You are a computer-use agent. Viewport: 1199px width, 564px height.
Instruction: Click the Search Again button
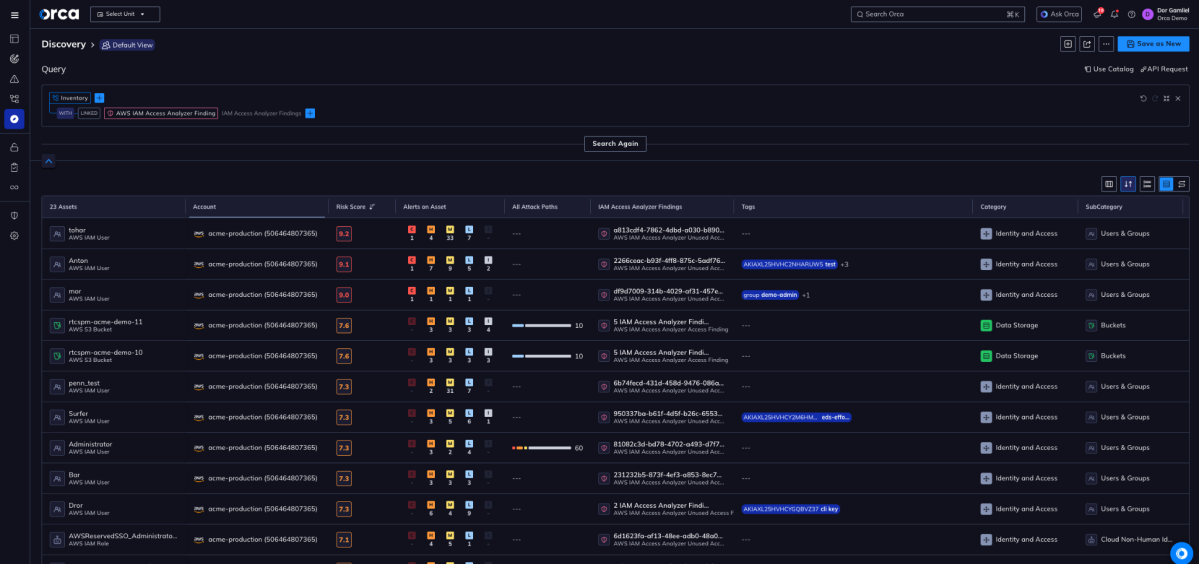[615, 144]
